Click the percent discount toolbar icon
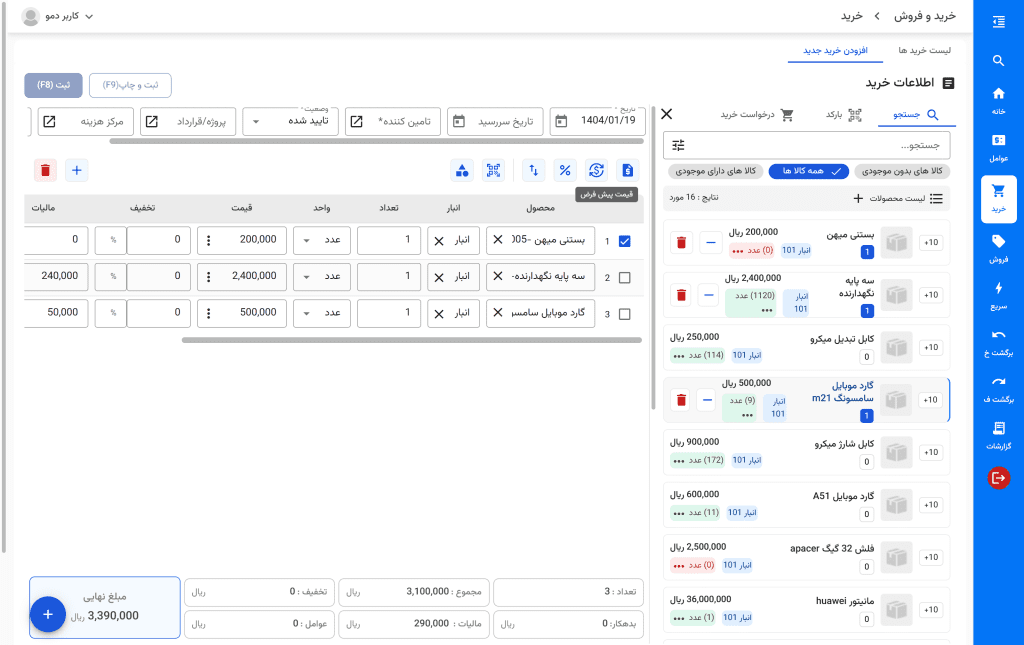 (x=565, y=170)
